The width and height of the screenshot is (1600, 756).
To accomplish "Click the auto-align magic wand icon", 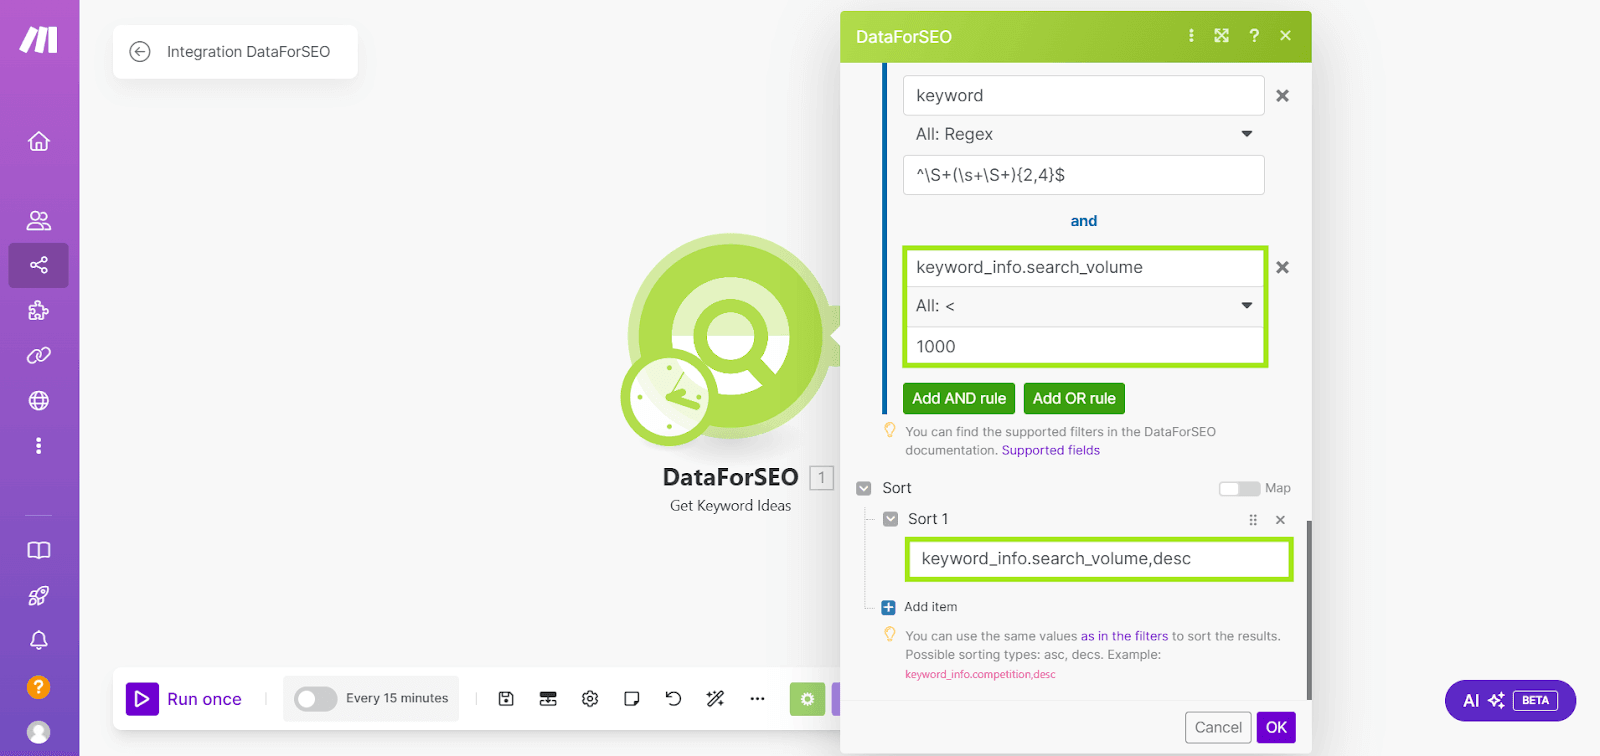I will click(715, 699).
